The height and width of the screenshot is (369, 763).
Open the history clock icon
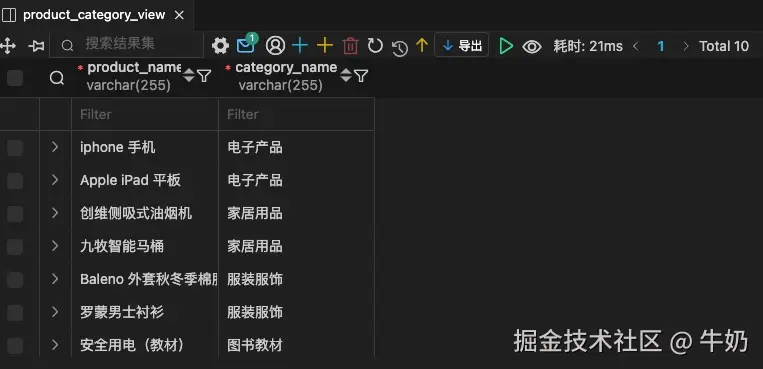click(x=400, y=48)
